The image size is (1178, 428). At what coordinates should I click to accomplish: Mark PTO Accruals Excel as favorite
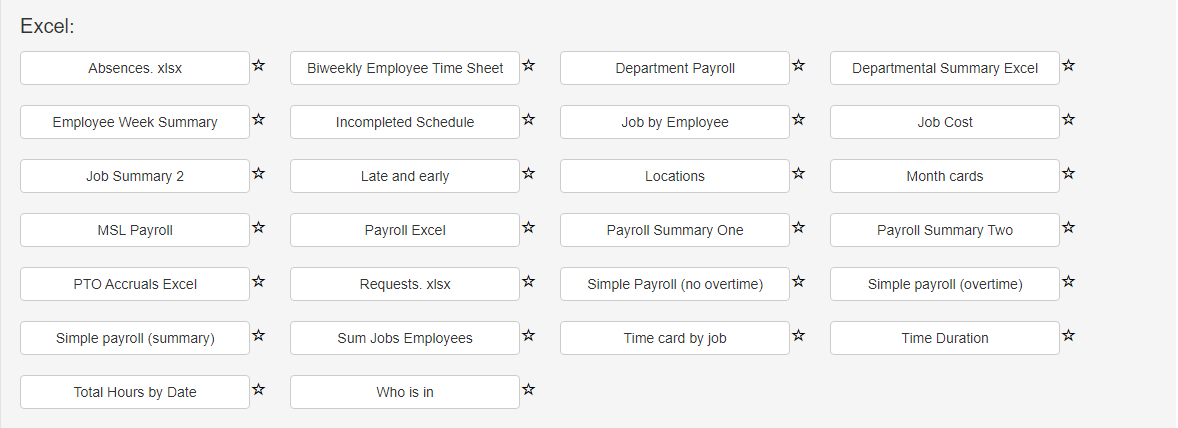[258, 282]
